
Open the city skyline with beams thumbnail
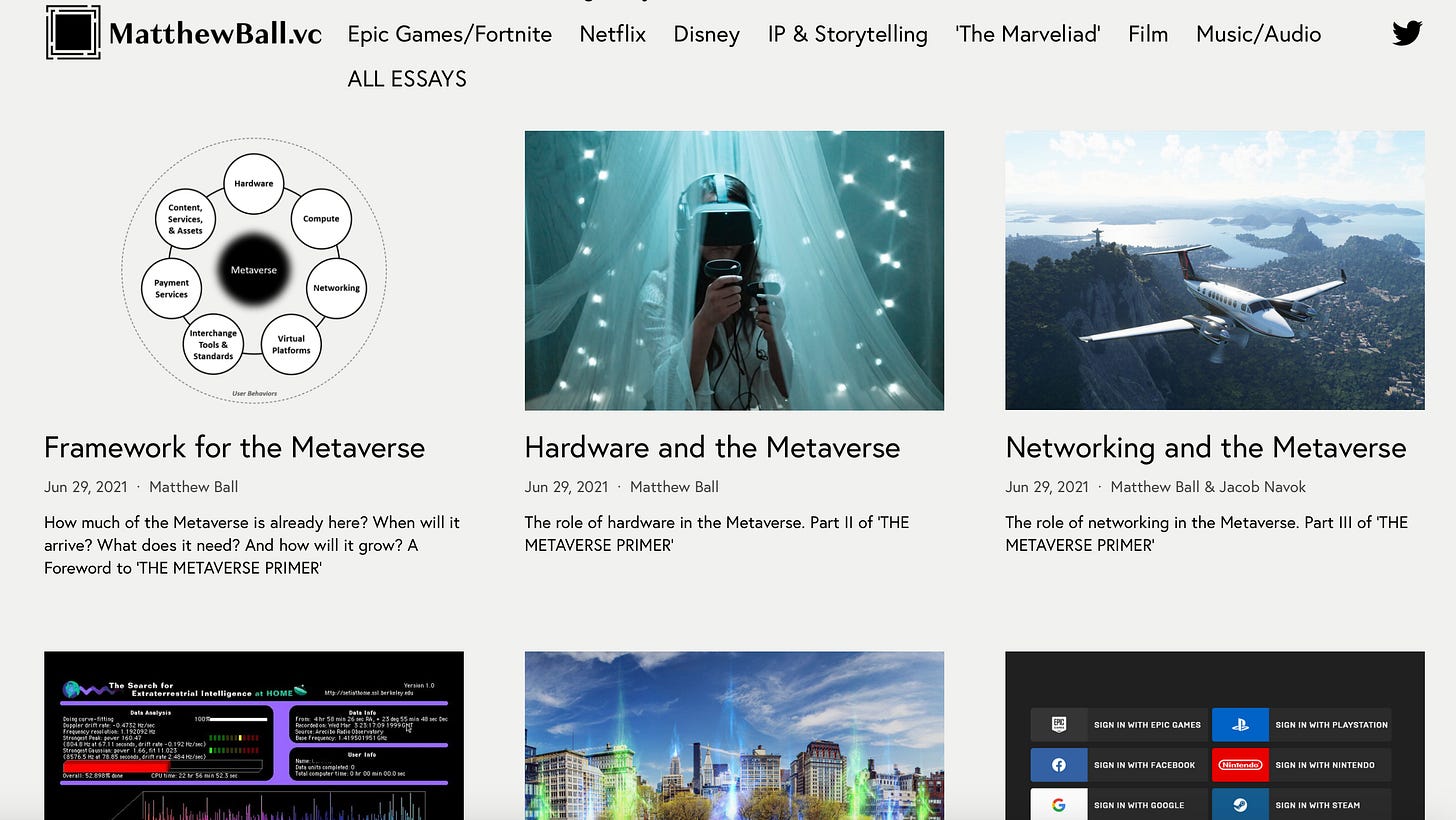pos(734,736)
